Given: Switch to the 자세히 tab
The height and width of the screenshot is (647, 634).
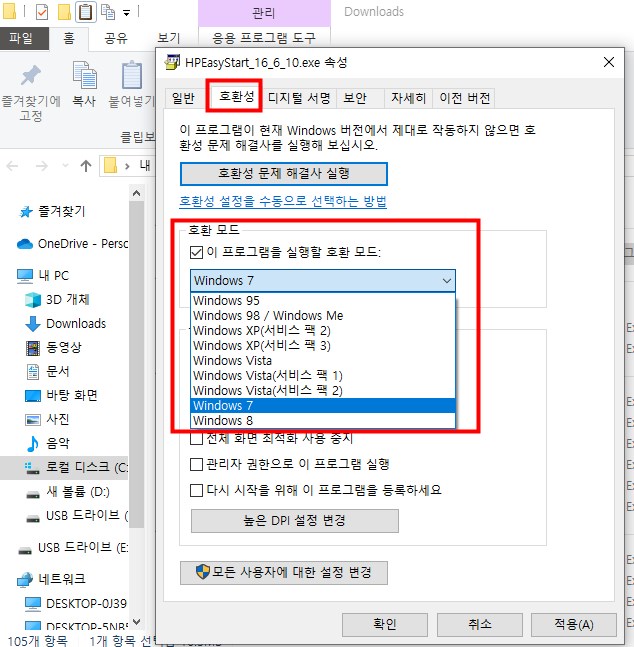Looking at the screenshot, I should click(x=408, y=98).
